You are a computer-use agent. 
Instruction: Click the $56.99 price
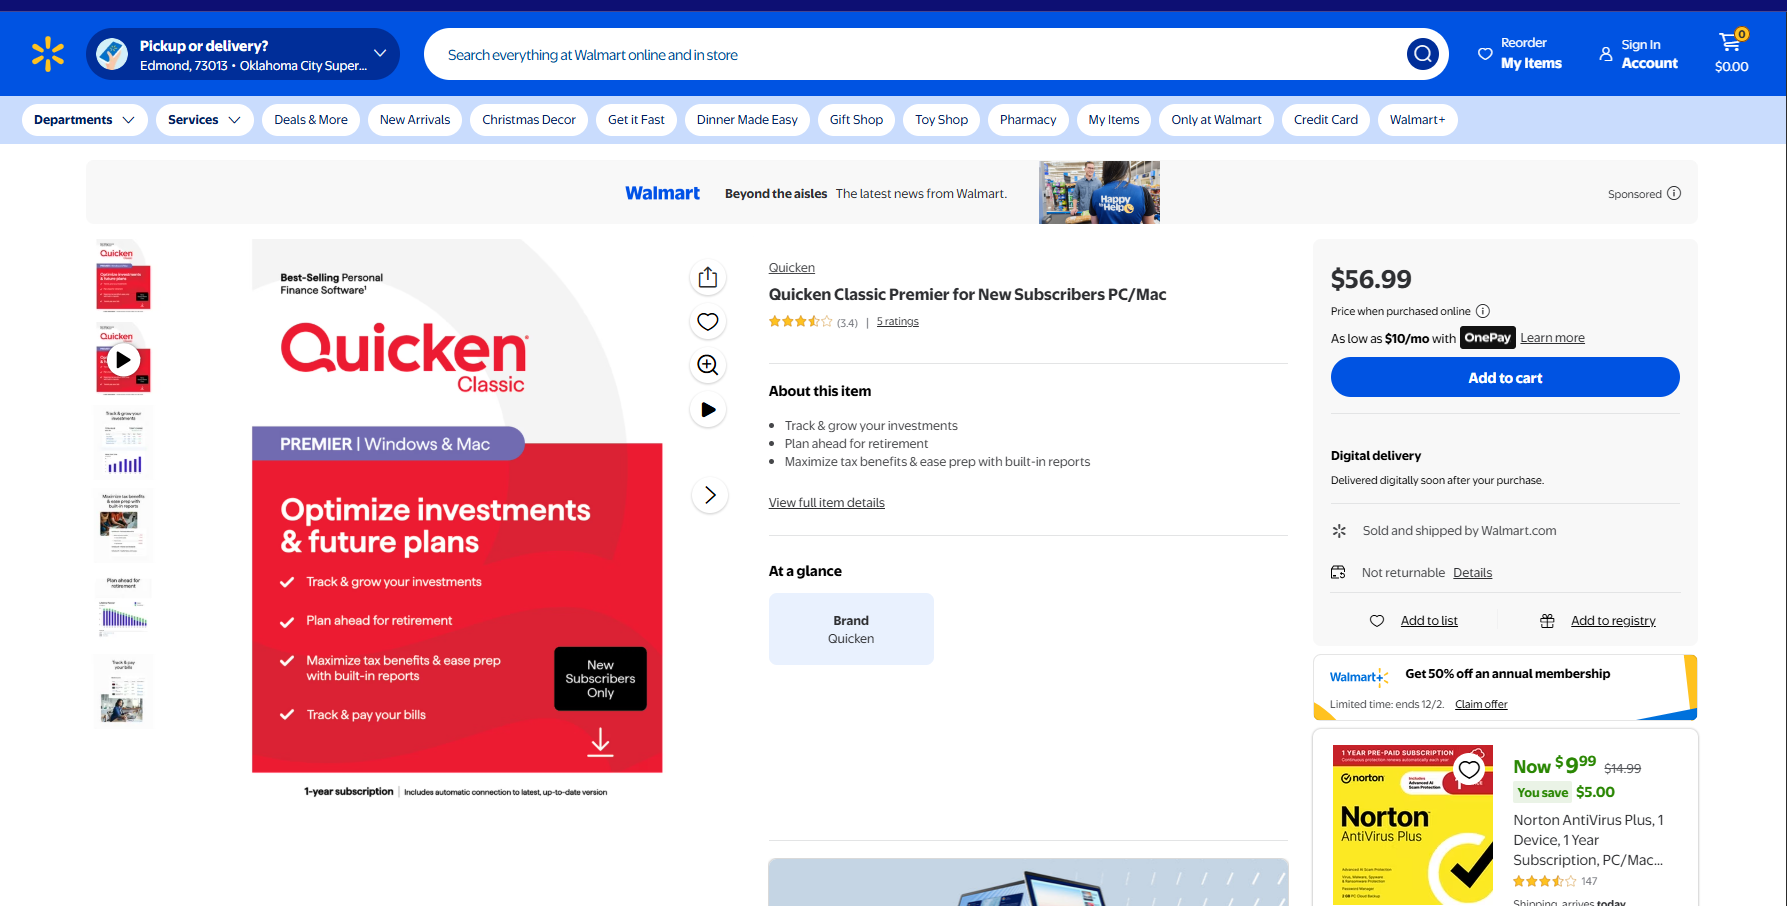1371,279
